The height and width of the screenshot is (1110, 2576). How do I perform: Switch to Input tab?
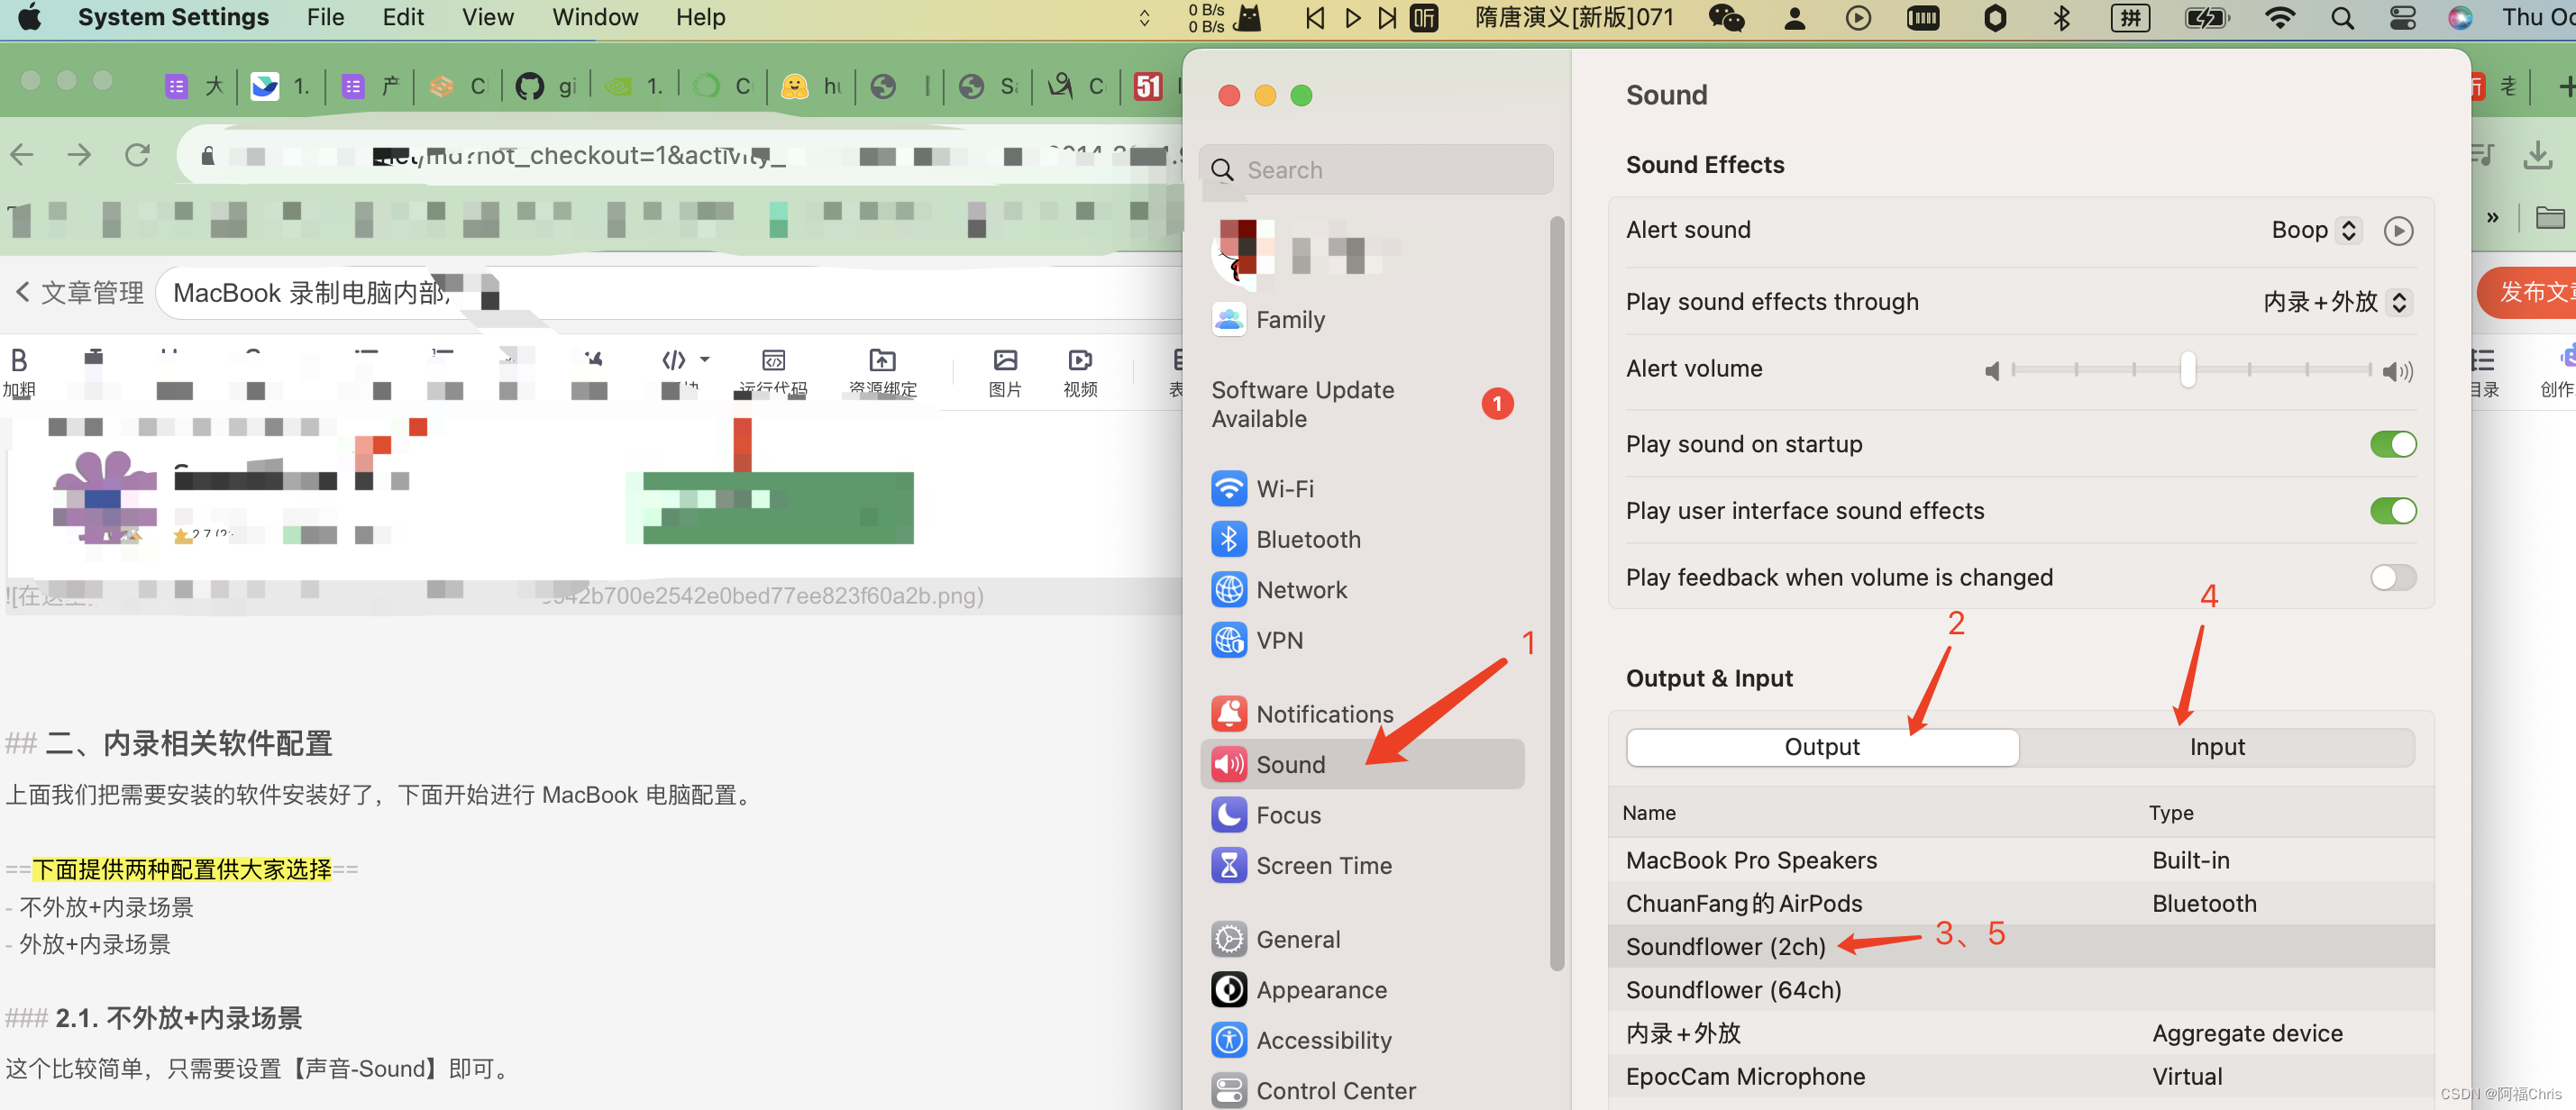click(2217, 747)
